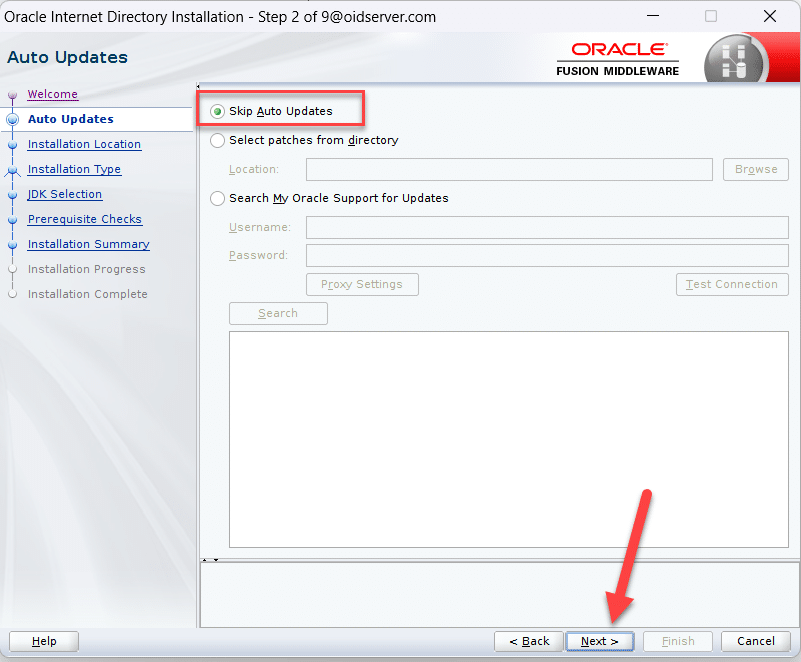Click the patch Location input field
The height and width of the screenshot is (662, 801).
[509, 169]
